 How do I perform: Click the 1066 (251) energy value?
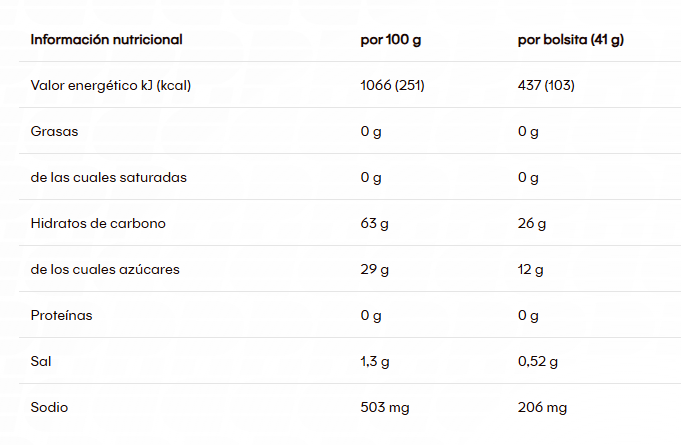[392, 85]
